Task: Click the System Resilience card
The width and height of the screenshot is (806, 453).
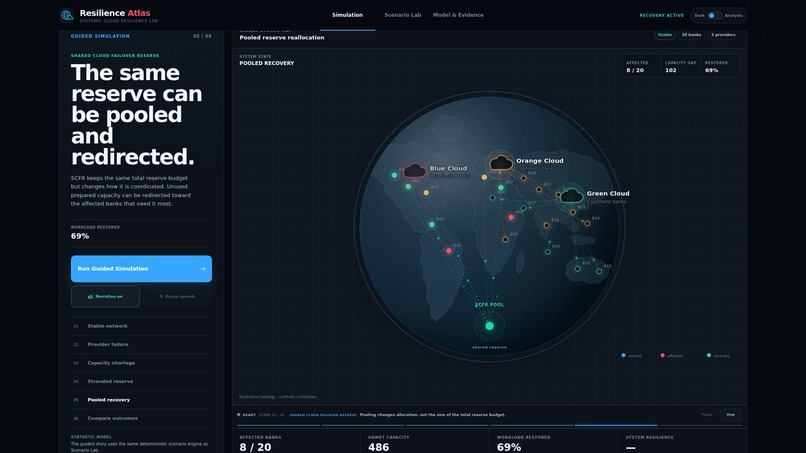Action: [682, 443]
